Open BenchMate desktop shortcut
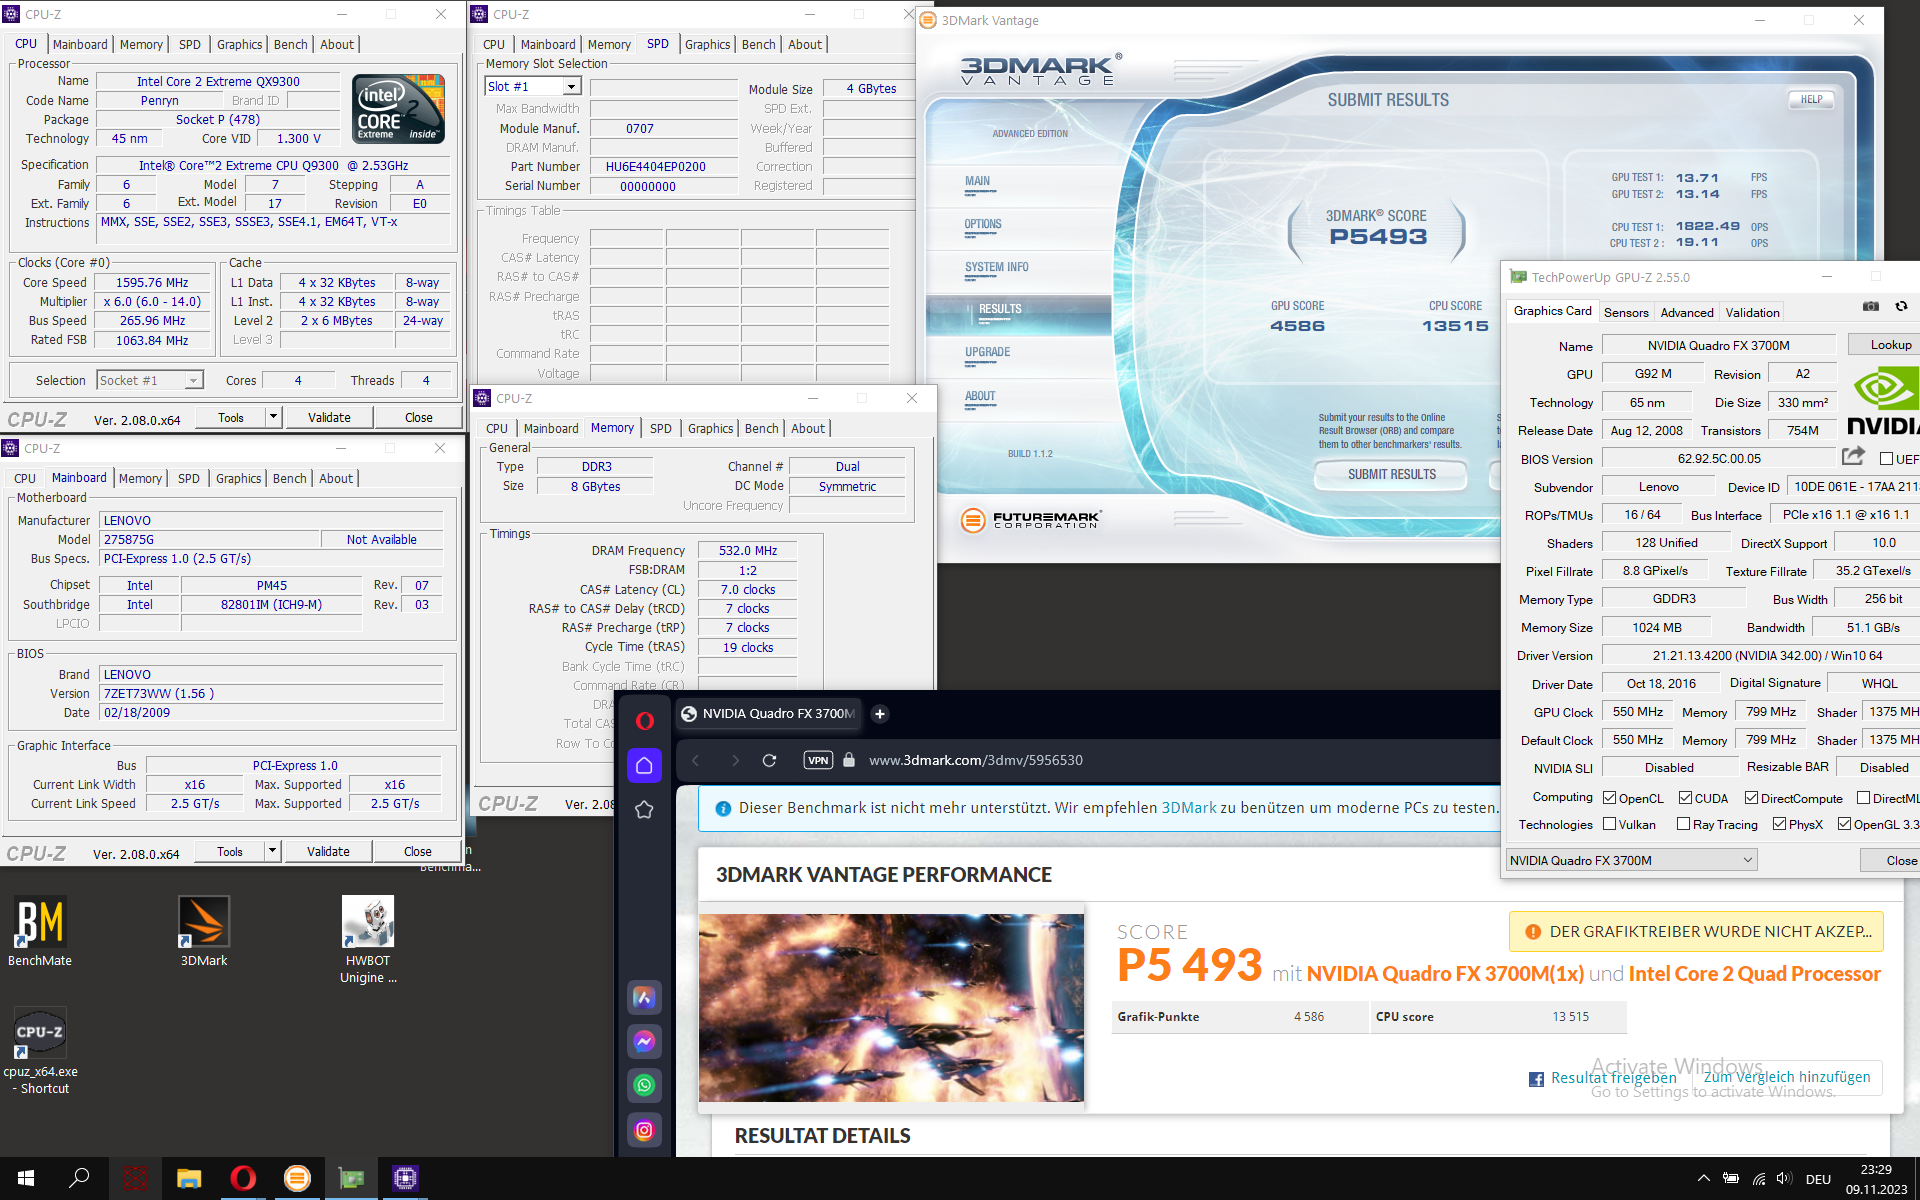The image size is (1920, 1200). pyautogui.click(x=40, y=930)
